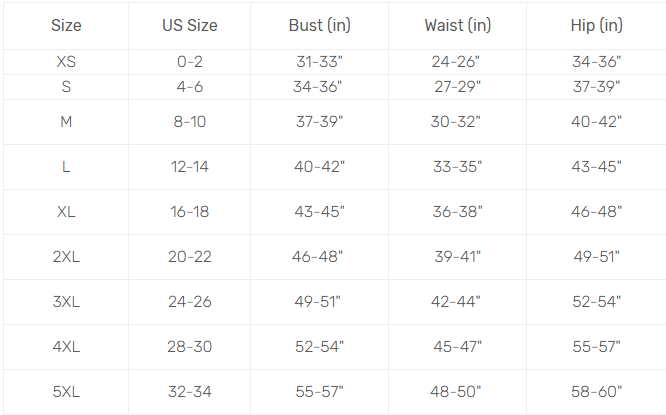Select the XS size cell
The image size is (666, 415).
click(x=66, y=62)
